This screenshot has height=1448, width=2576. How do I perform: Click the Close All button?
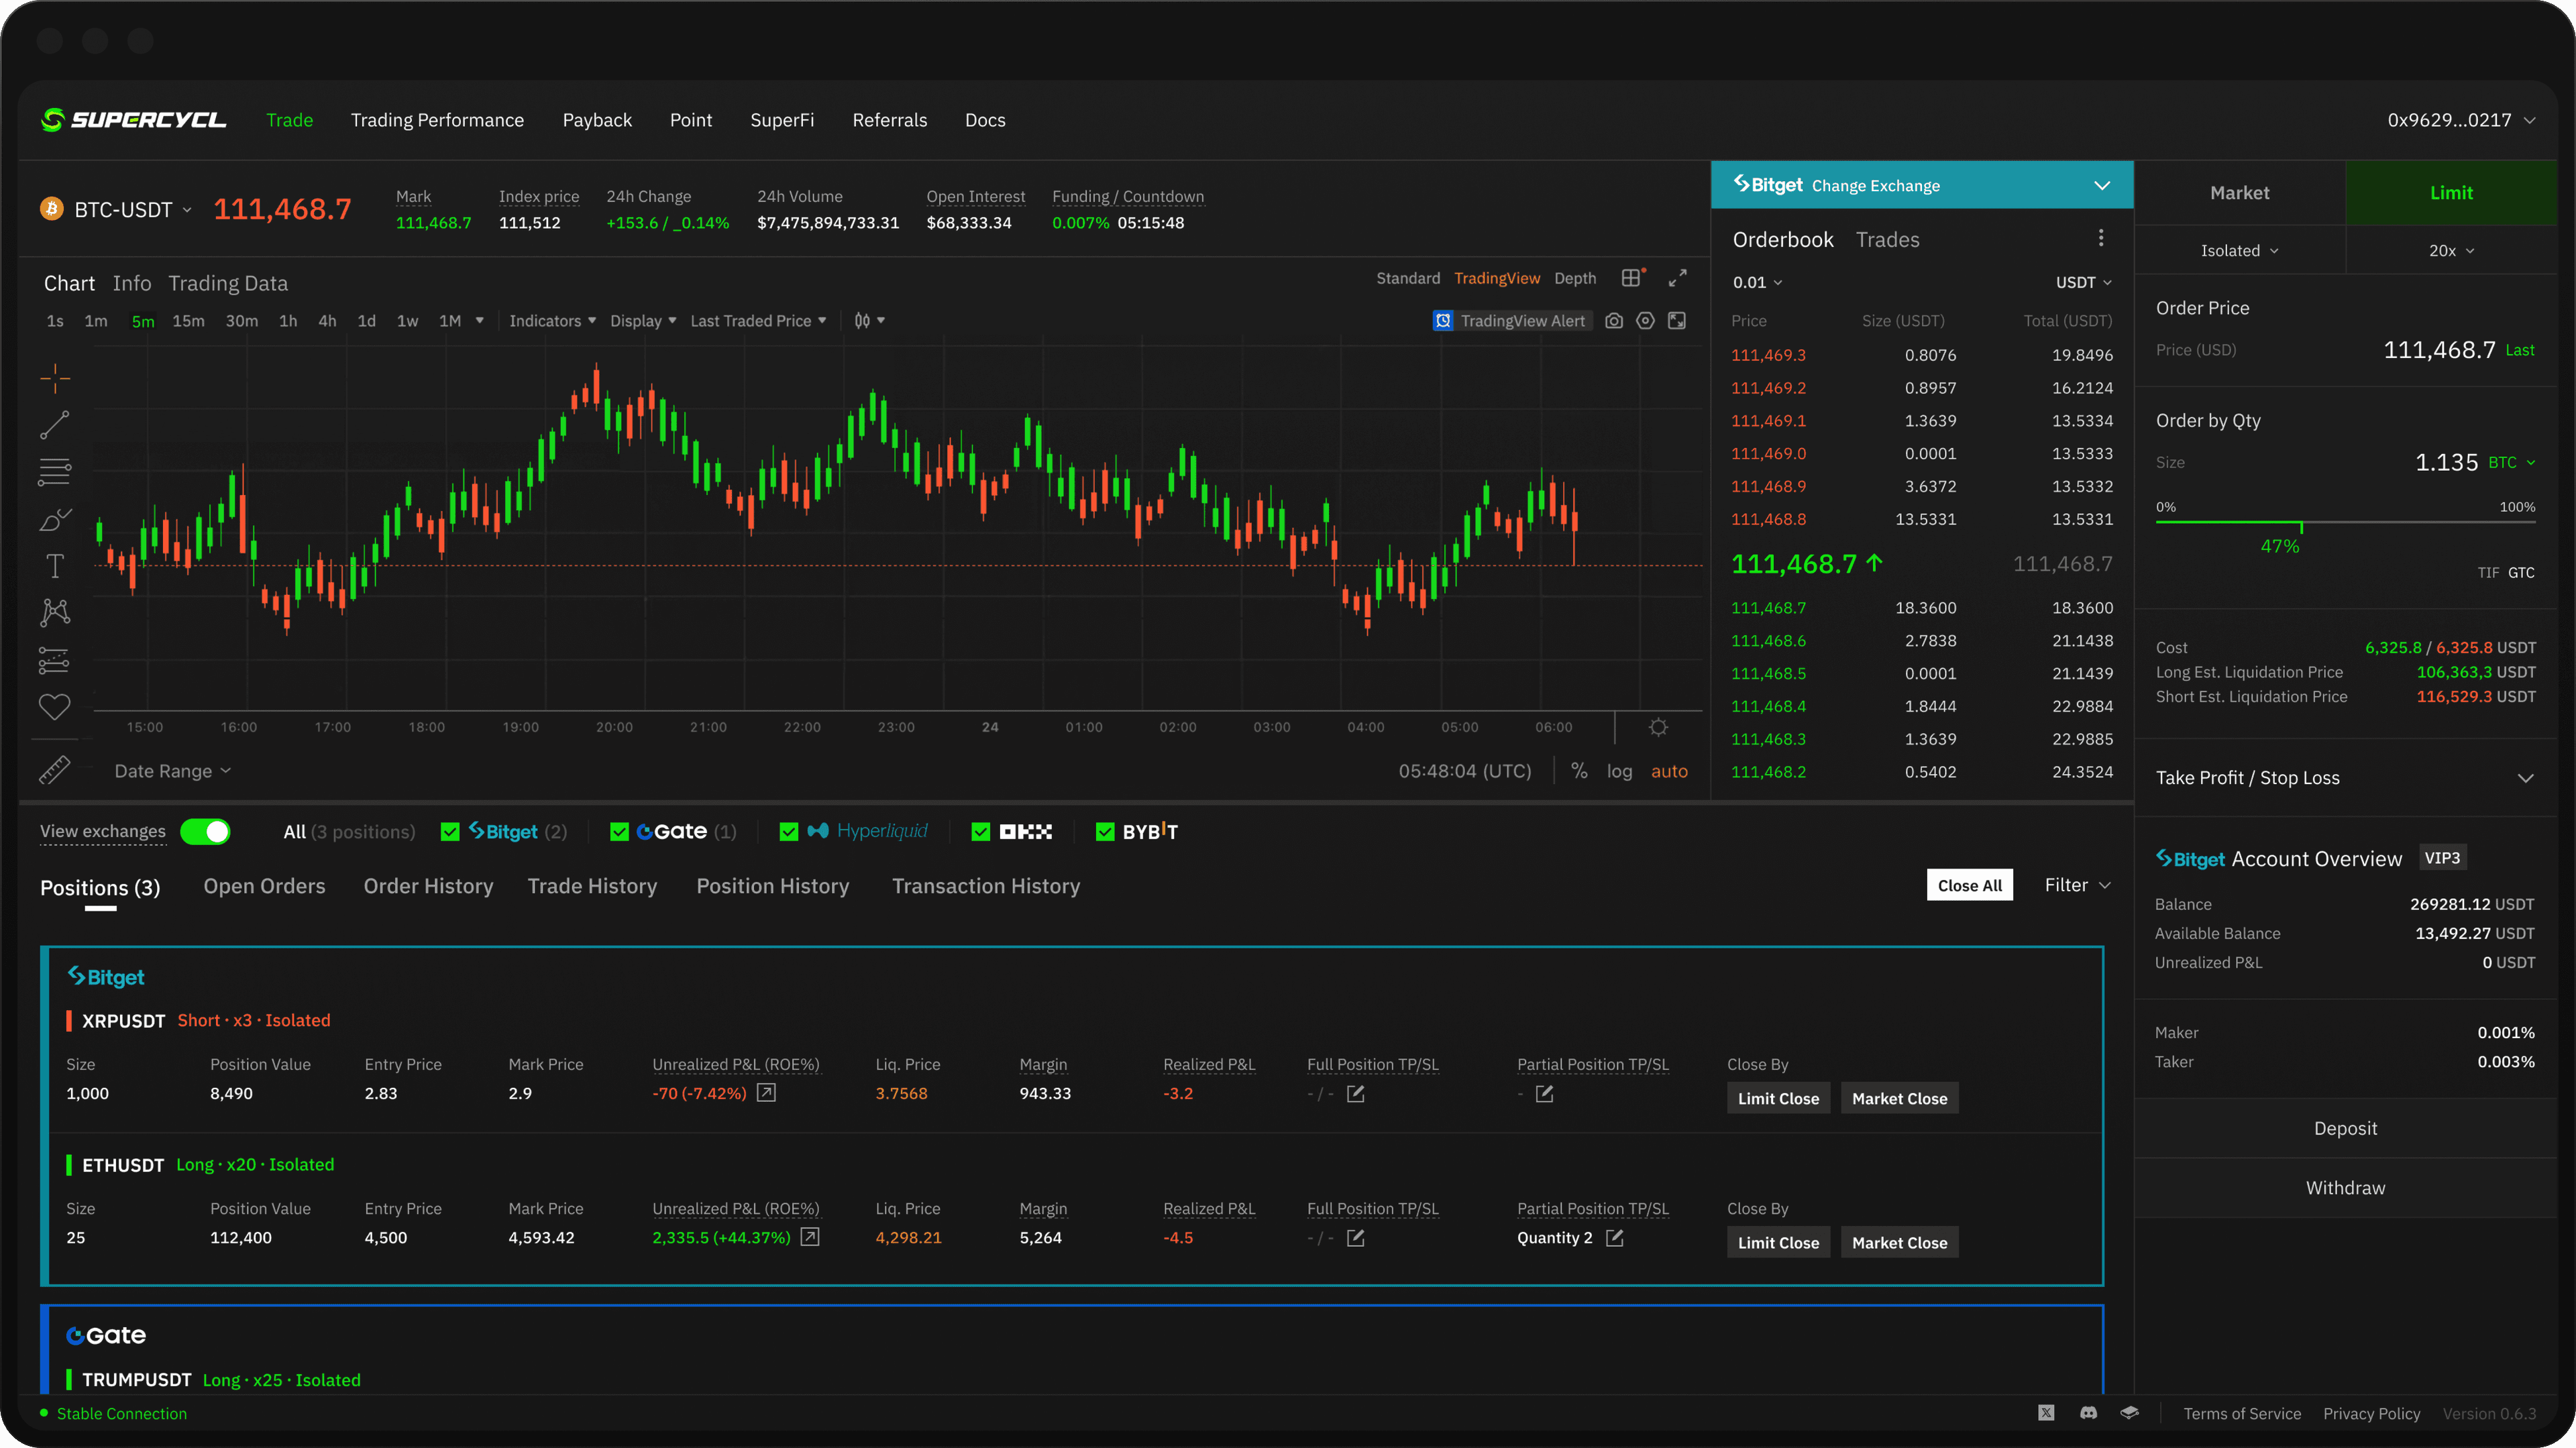(x=1969, y=885)
